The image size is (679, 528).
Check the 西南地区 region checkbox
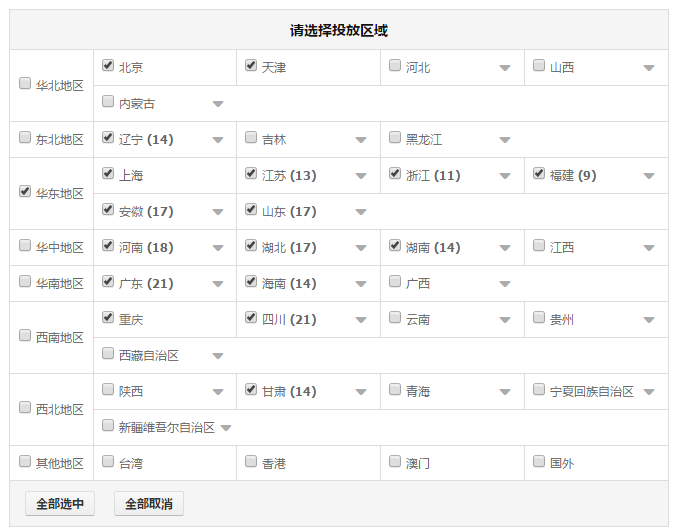(x=25, y=335)
